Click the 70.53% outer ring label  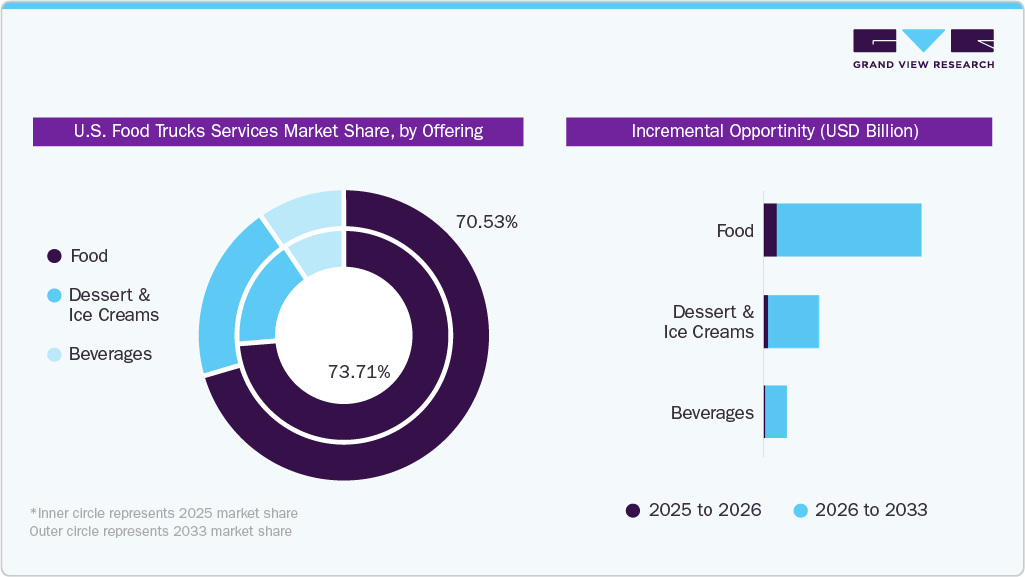pos(486,222)
